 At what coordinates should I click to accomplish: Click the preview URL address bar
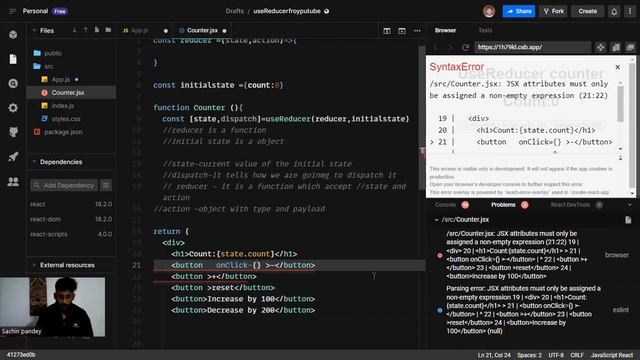532,47
